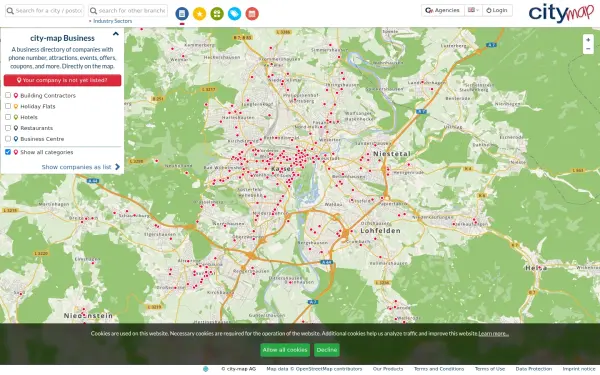Open the language flag dropdown

473,10
